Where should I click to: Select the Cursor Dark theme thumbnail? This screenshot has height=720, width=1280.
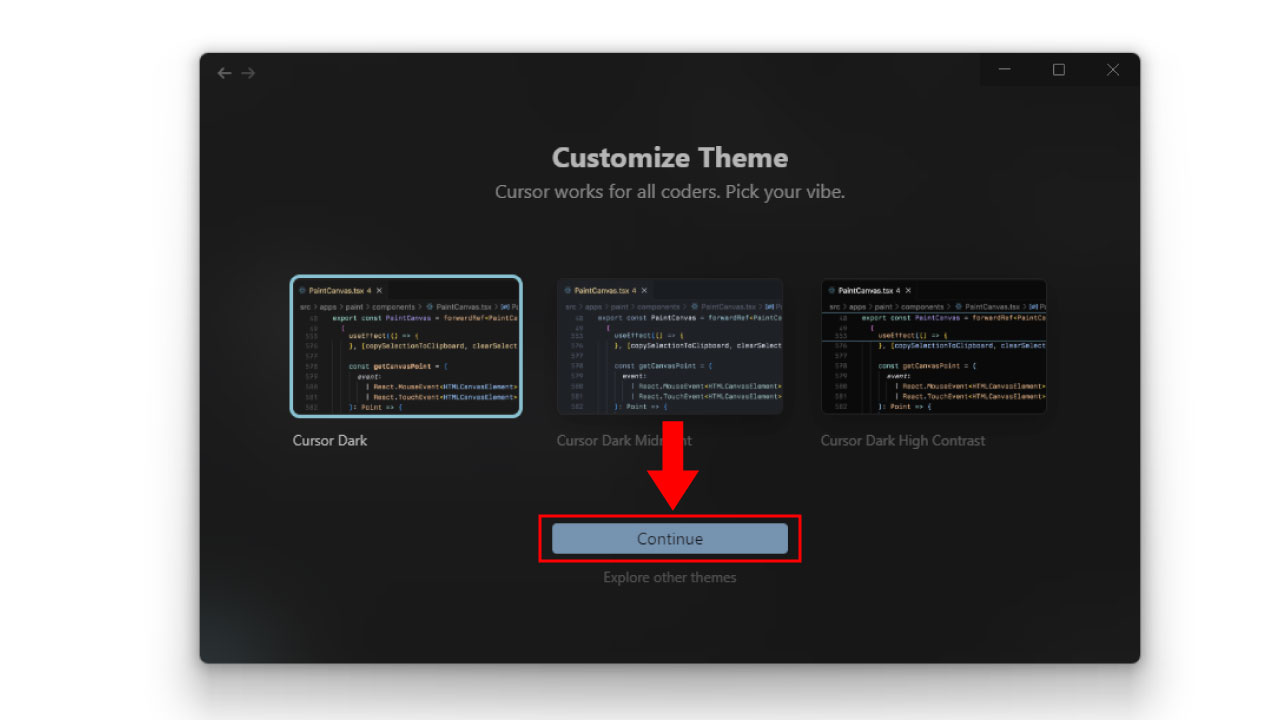pyautogui.click(x=406, y=346)
